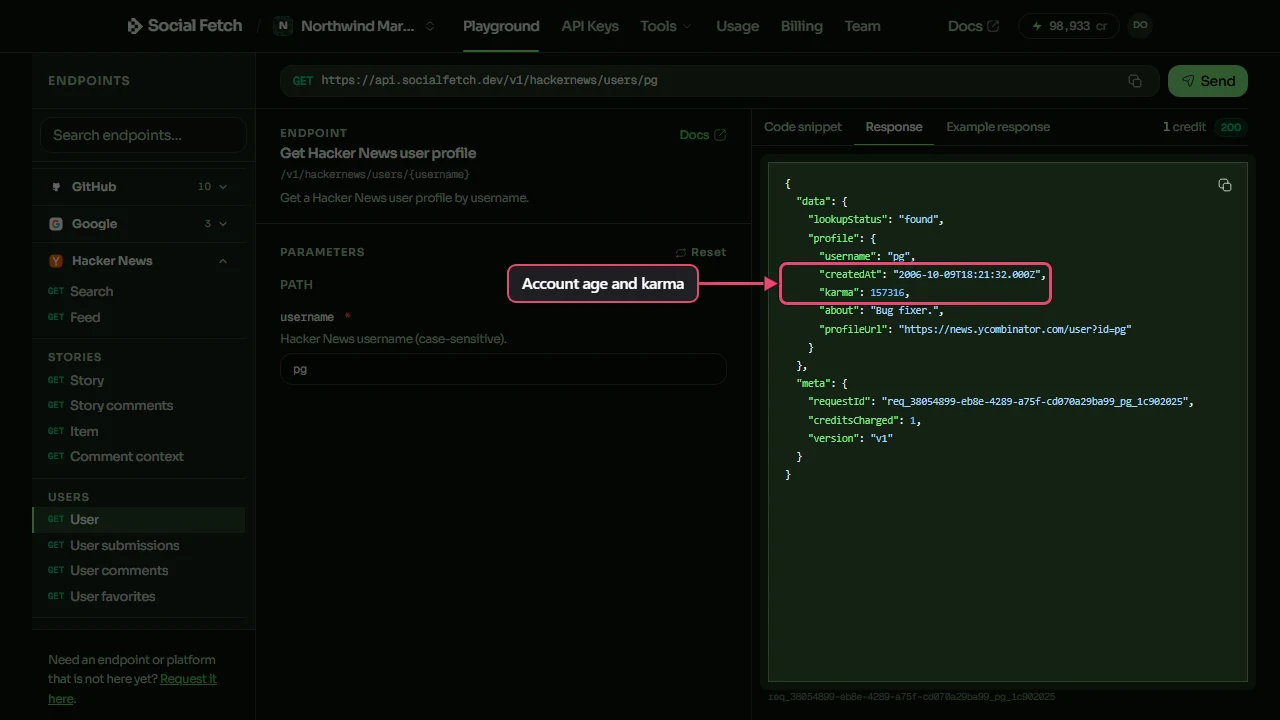Select the Comment context endpoint
The height and width of the screenshot is (720, 1280).
(x=139, y=457)
